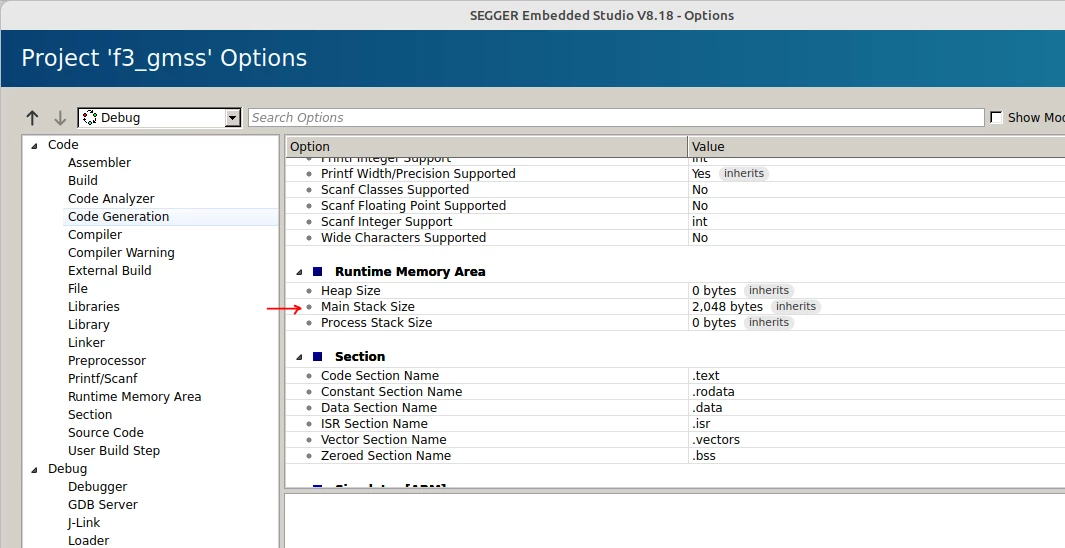Select Zeroed Section Name option
The height and width of the screenshot is (548, 1065).
tap(386, 456)
